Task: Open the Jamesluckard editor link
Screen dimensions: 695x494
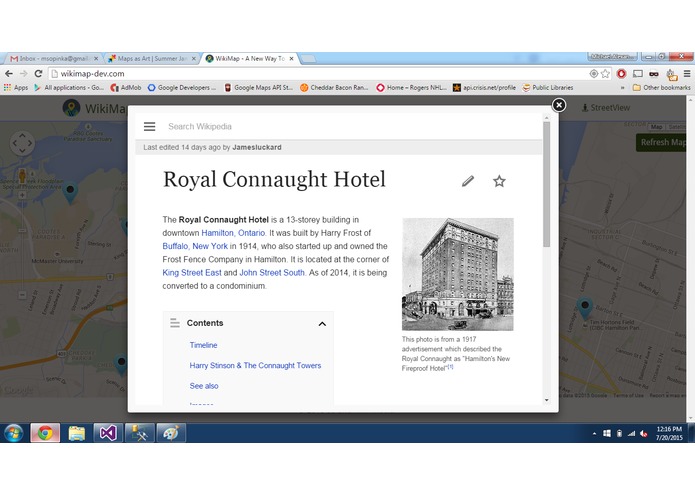Action: [x=257, y=148]
